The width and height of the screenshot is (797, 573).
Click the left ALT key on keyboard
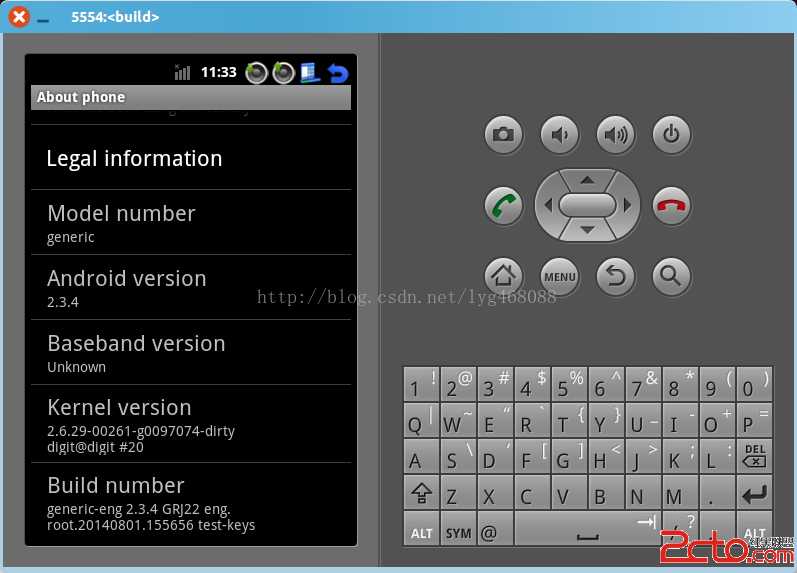click(421, 529)
